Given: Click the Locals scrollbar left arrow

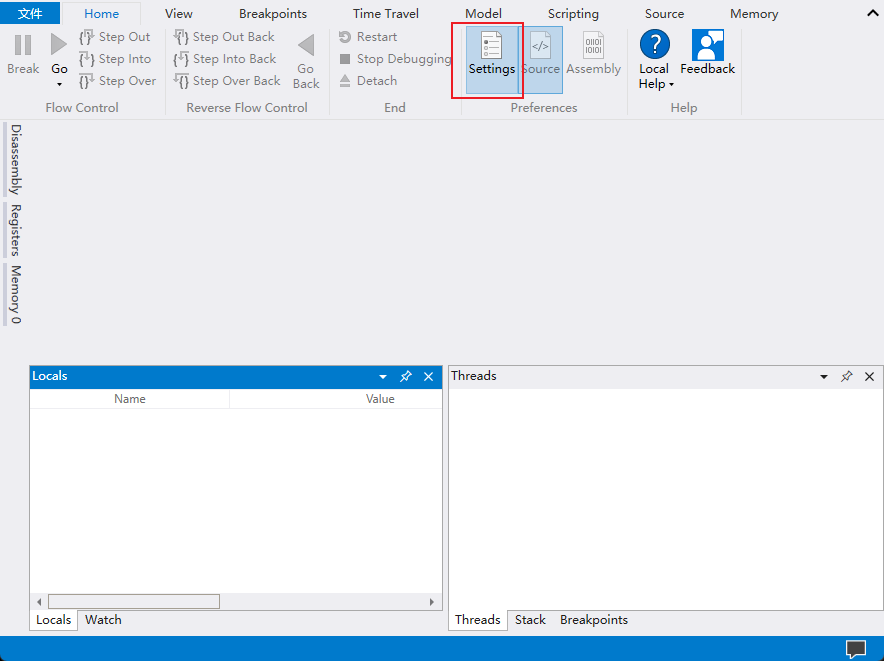Looking at the screenshot, I should (39, 602).
